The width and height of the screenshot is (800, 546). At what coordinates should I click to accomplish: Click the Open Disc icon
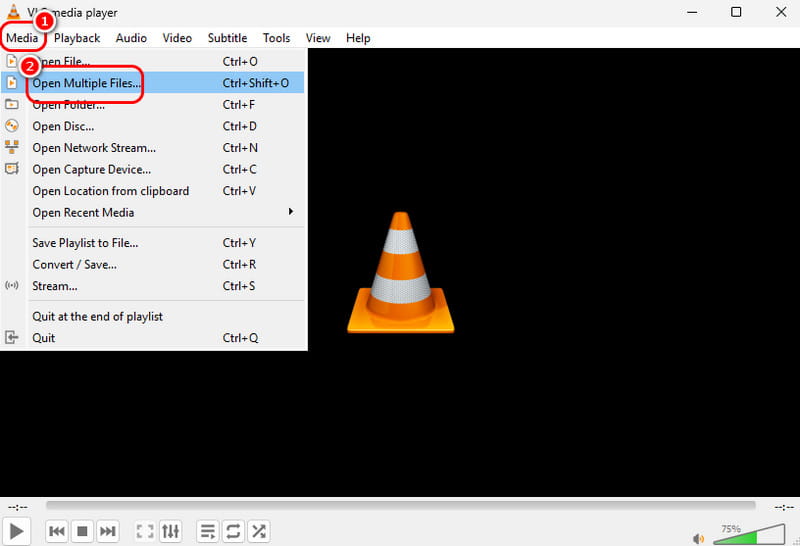[x=11, y=126]
